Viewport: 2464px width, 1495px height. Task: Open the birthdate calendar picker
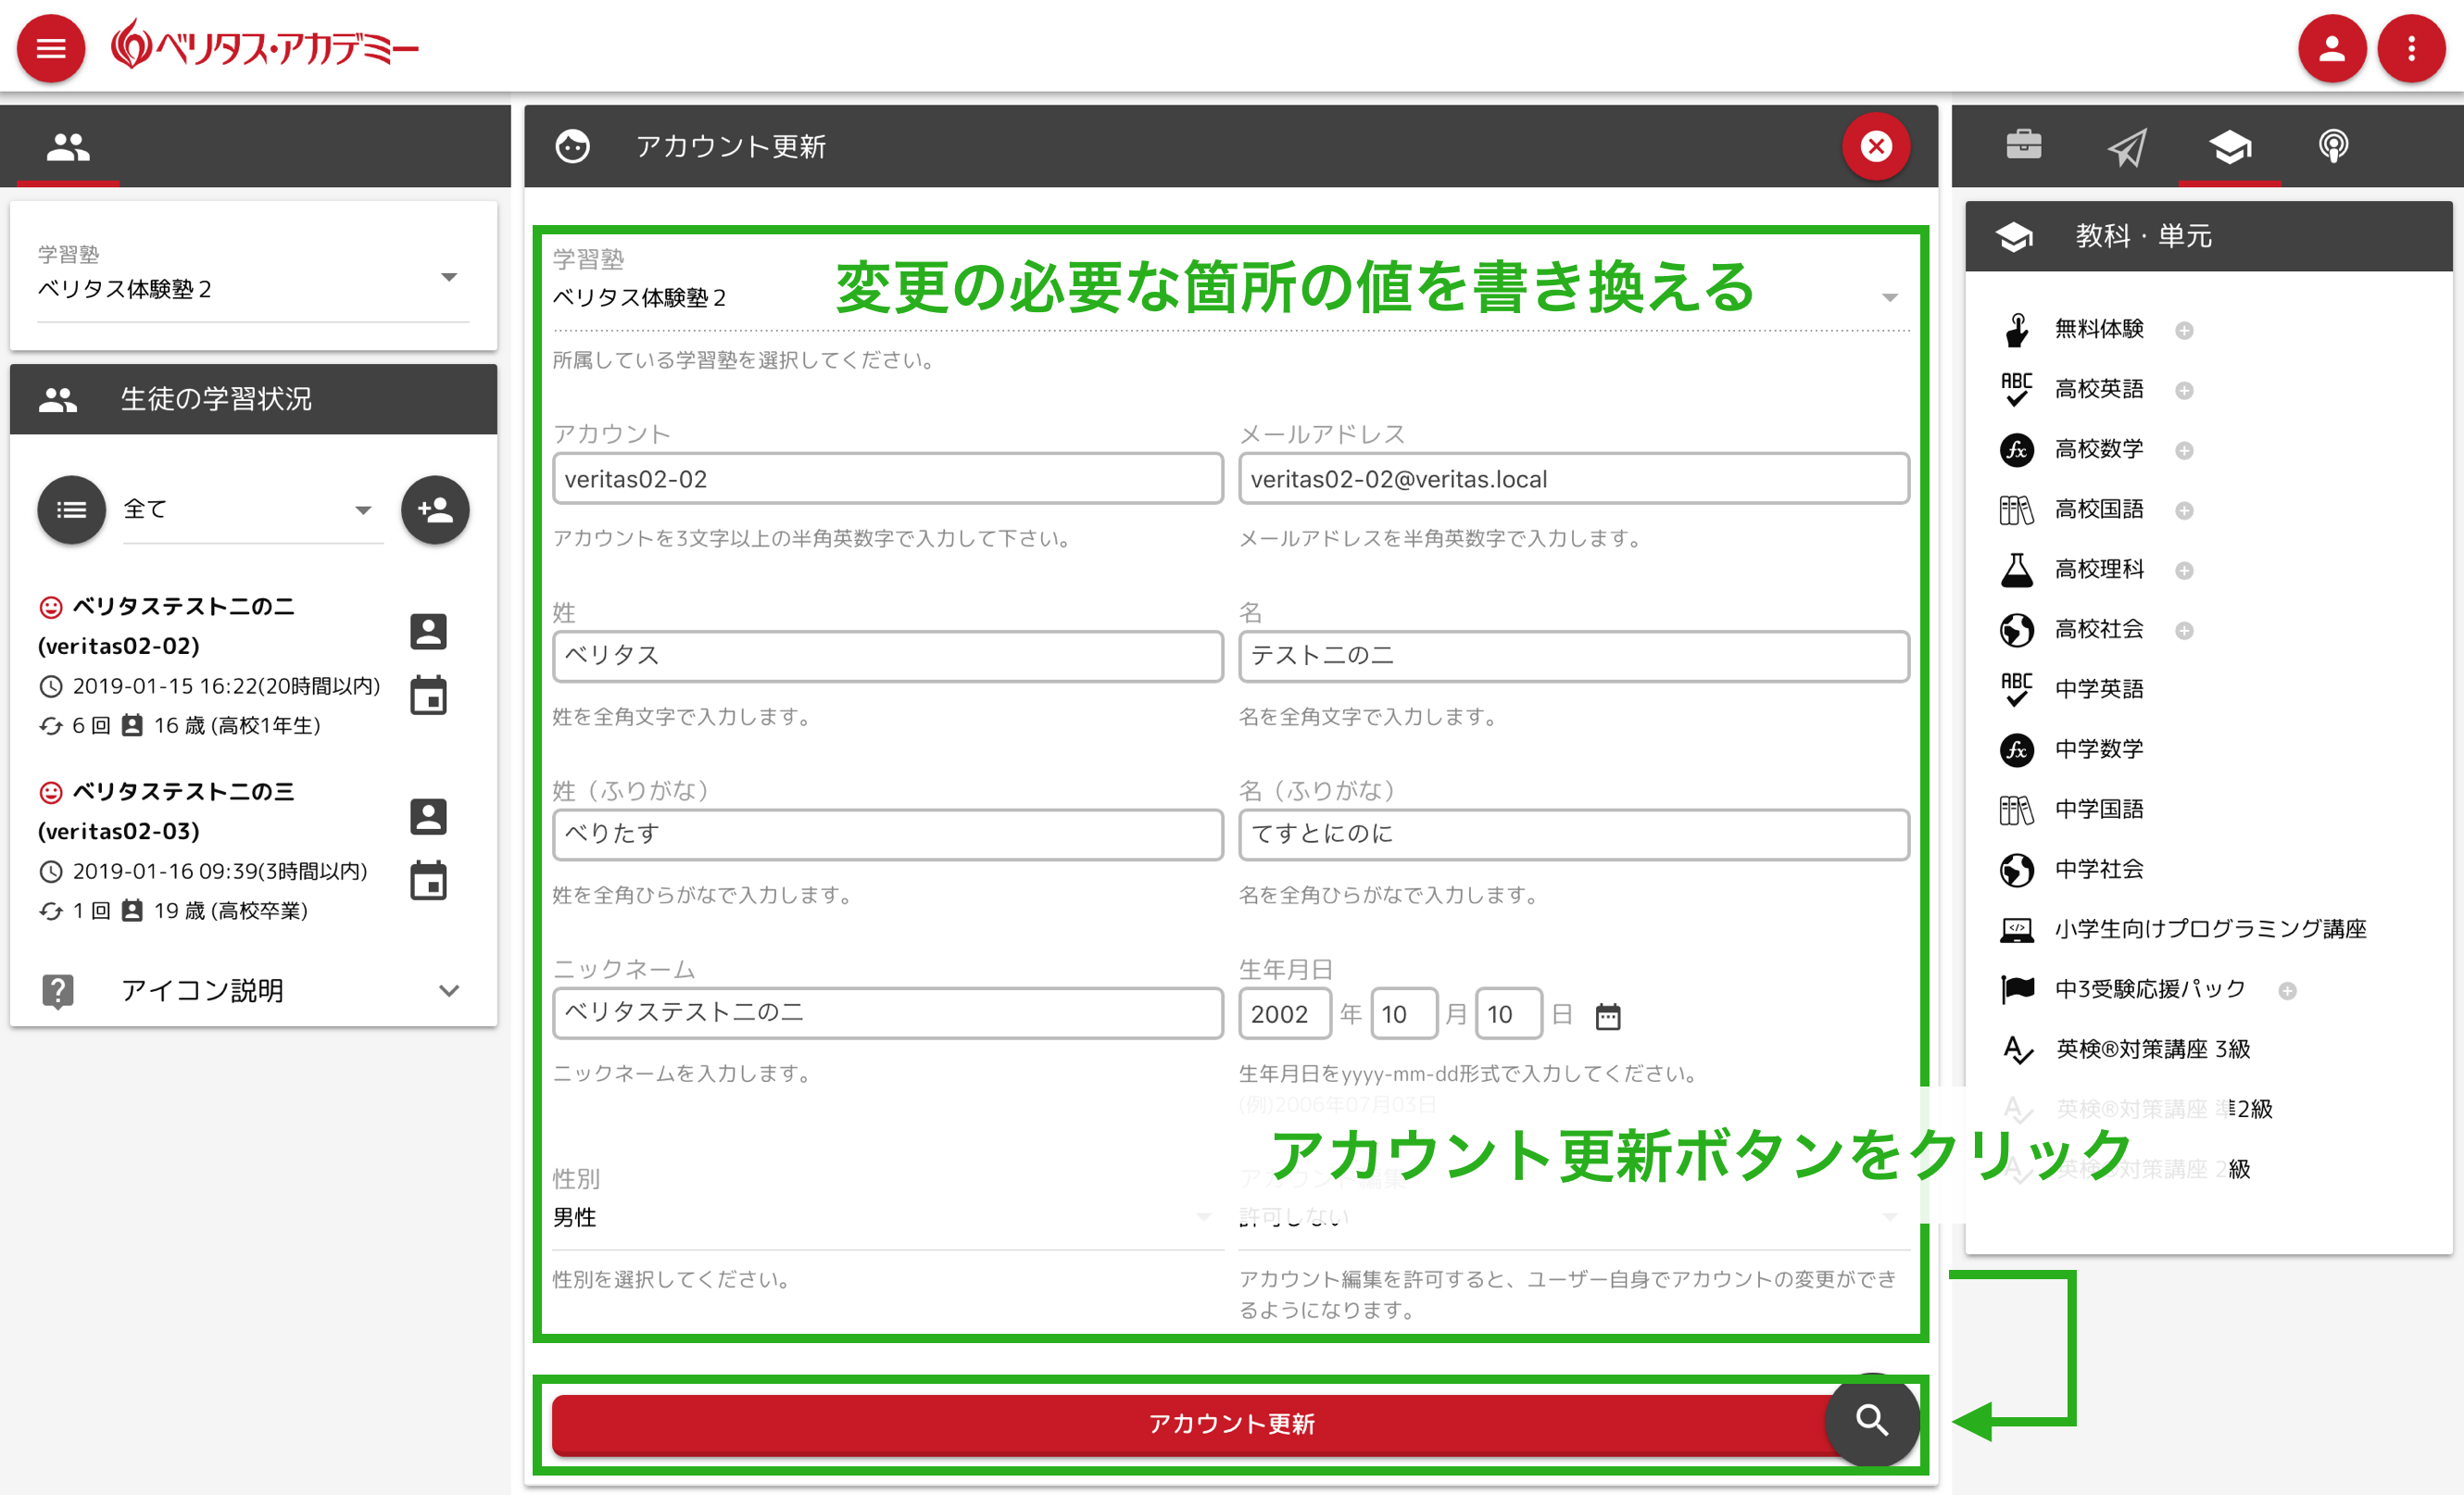[x=1607, y=1016]
